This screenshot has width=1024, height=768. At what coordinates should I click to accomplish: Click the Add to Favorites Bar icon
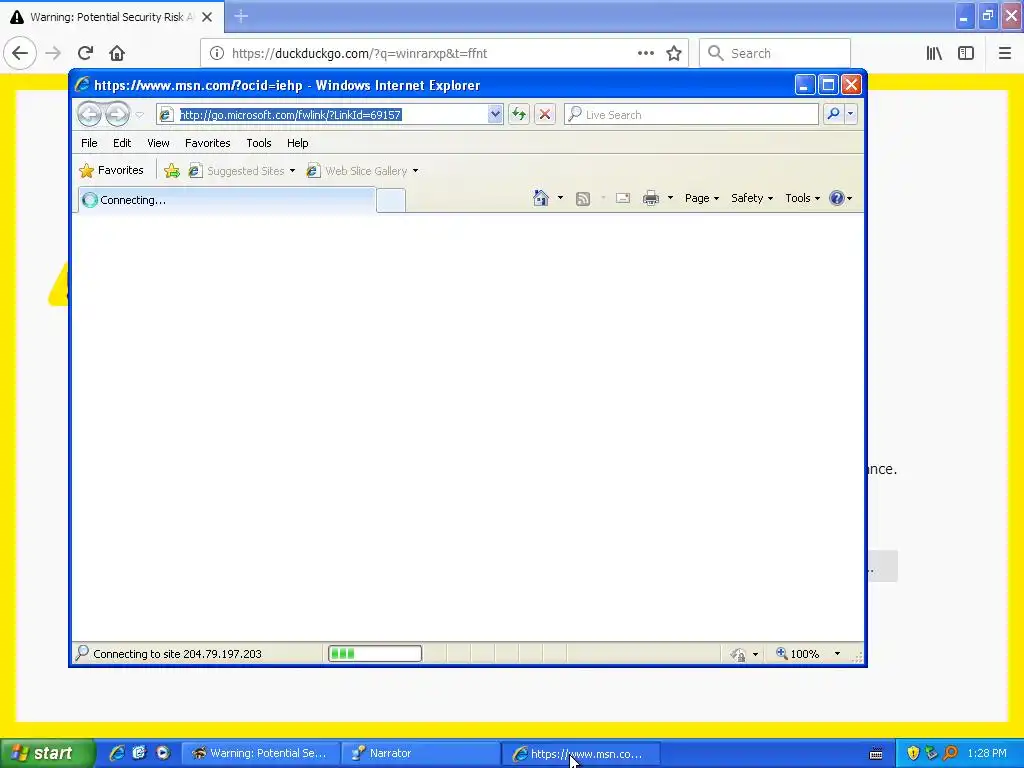[172, 171]
